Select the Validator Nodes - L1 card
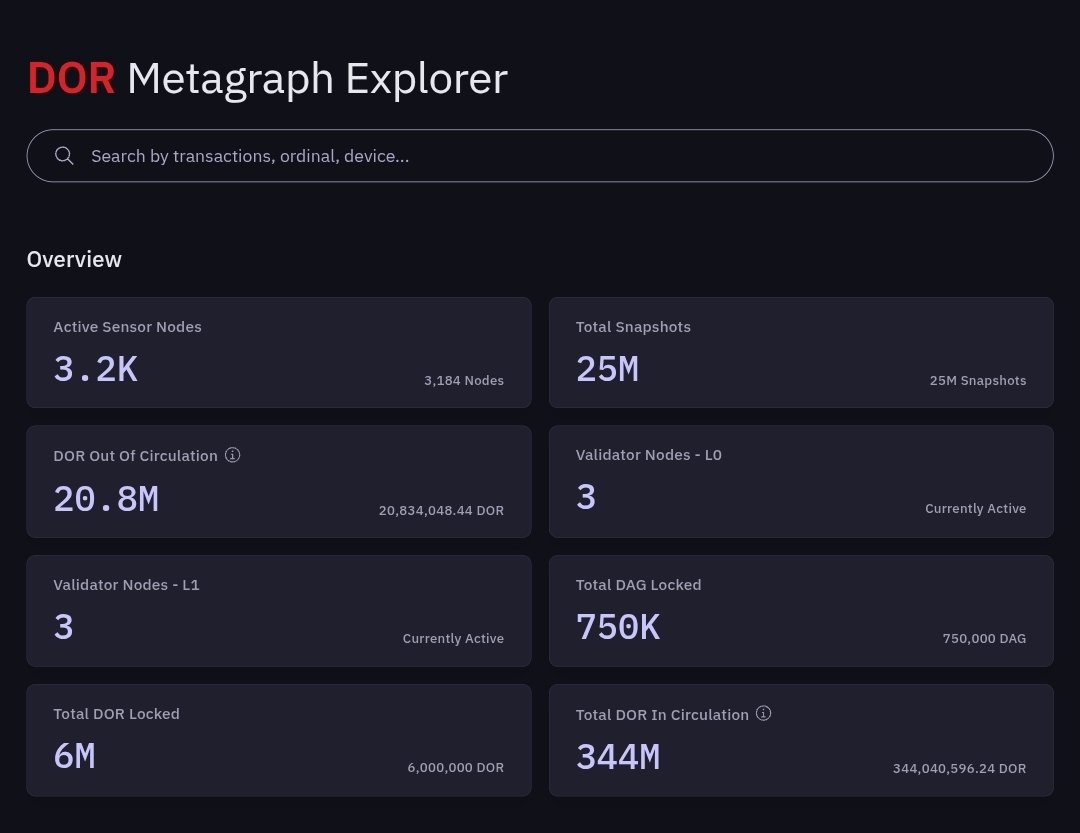Screen dimensions: 1080x833 [x=279, y=611]
